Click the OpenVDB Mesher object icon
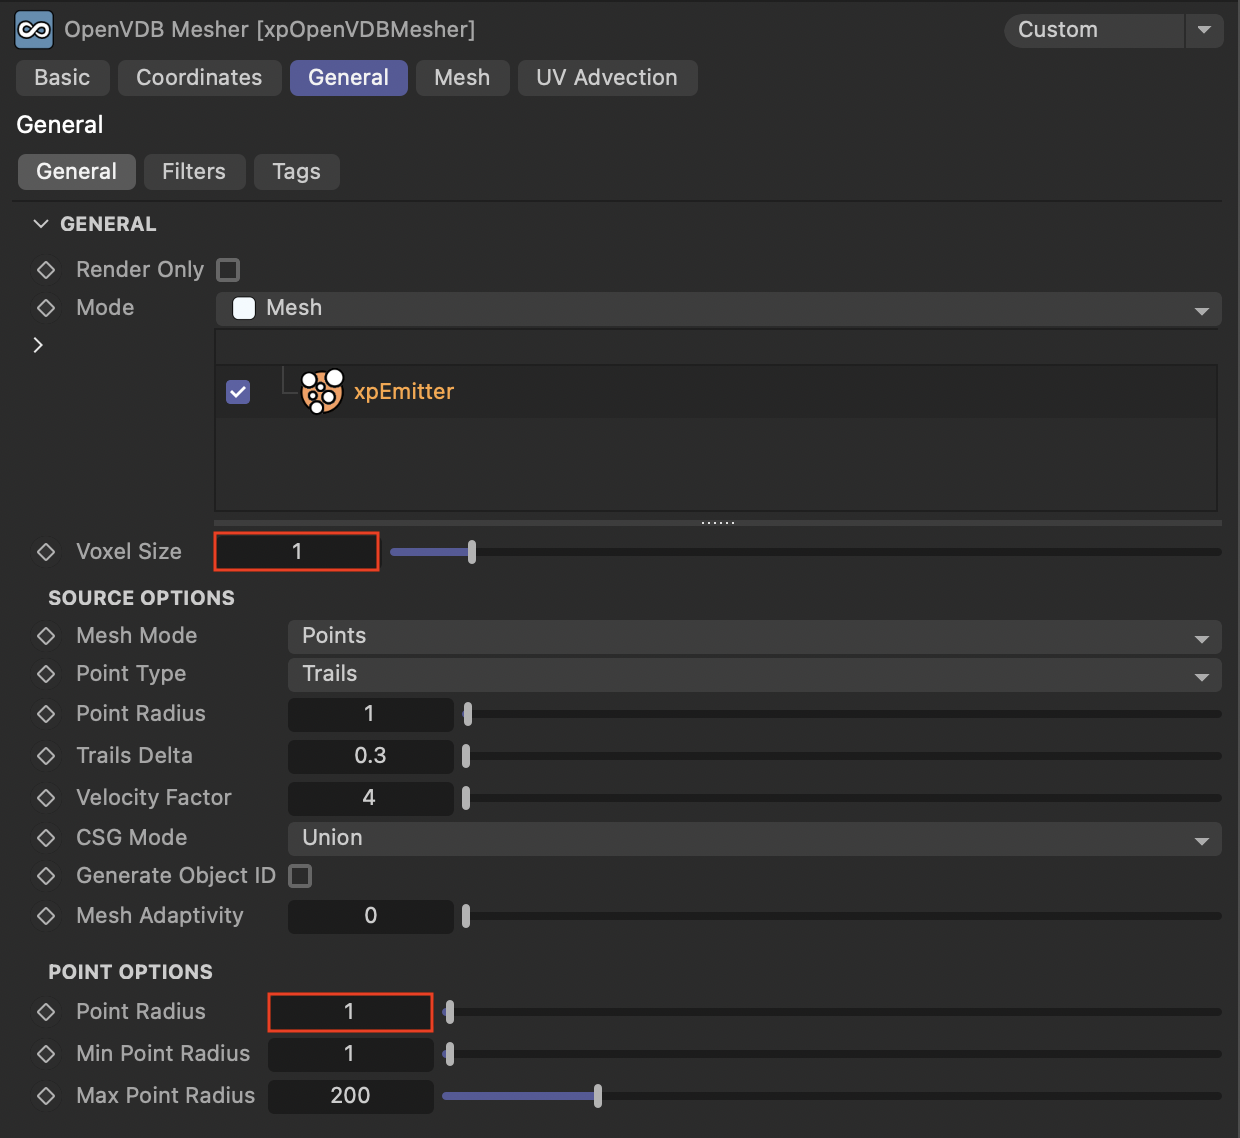Screen dimensions: 1240x1138 [x=34, y=30]
